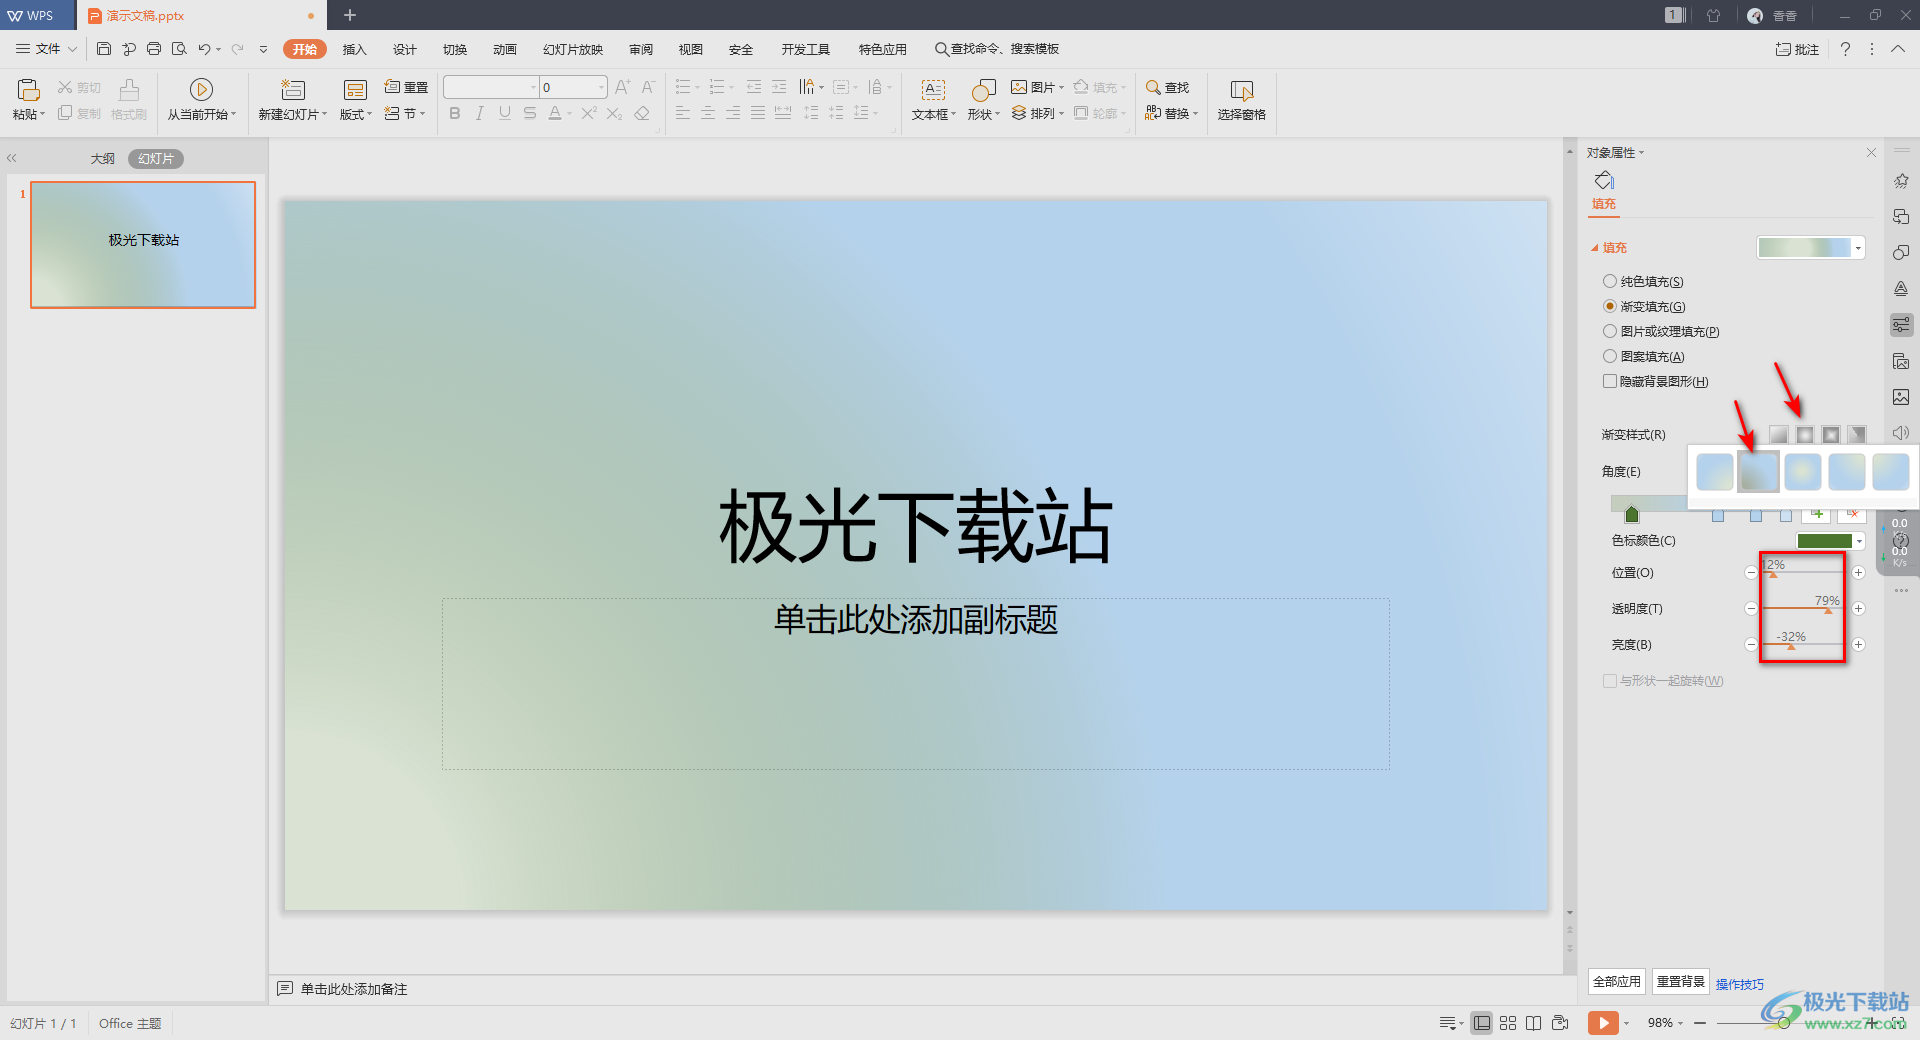Screen dimensions: 1920x1040
Task: Collapse the Fill (填充) section triangle
Action: pos(1594,248)
